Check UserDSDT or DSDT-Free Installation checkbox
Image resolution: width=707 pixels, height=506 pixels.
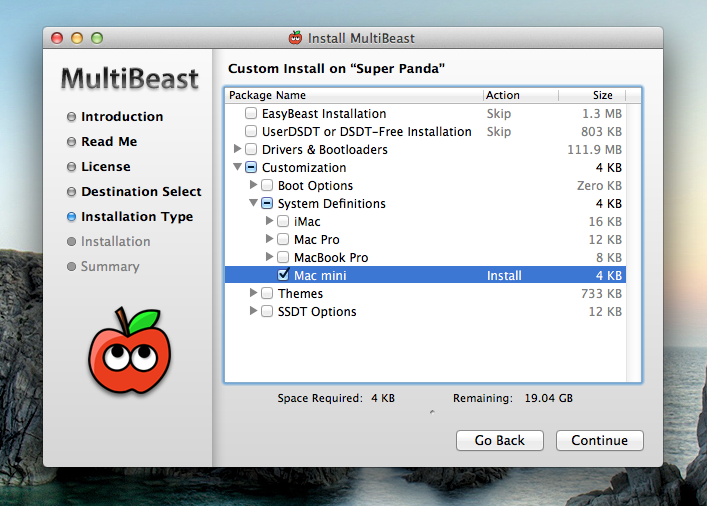pos(251,131)
